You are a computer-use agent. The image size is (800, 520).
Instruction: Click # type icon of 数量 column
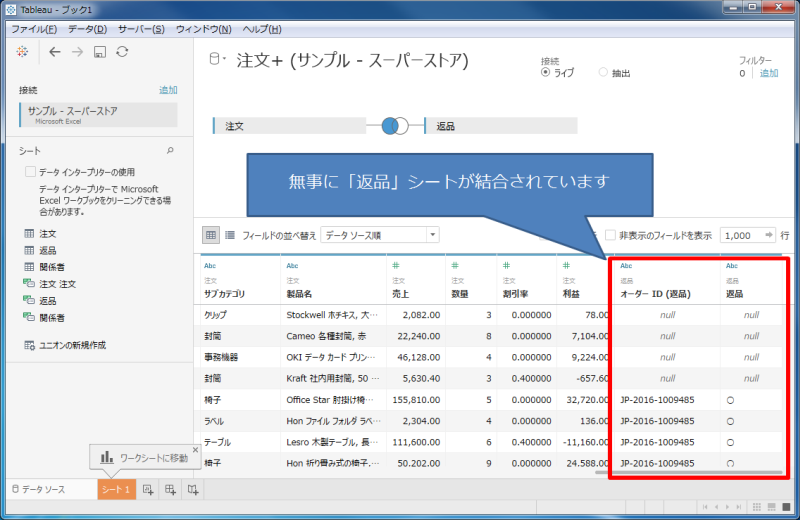(455, 265)
